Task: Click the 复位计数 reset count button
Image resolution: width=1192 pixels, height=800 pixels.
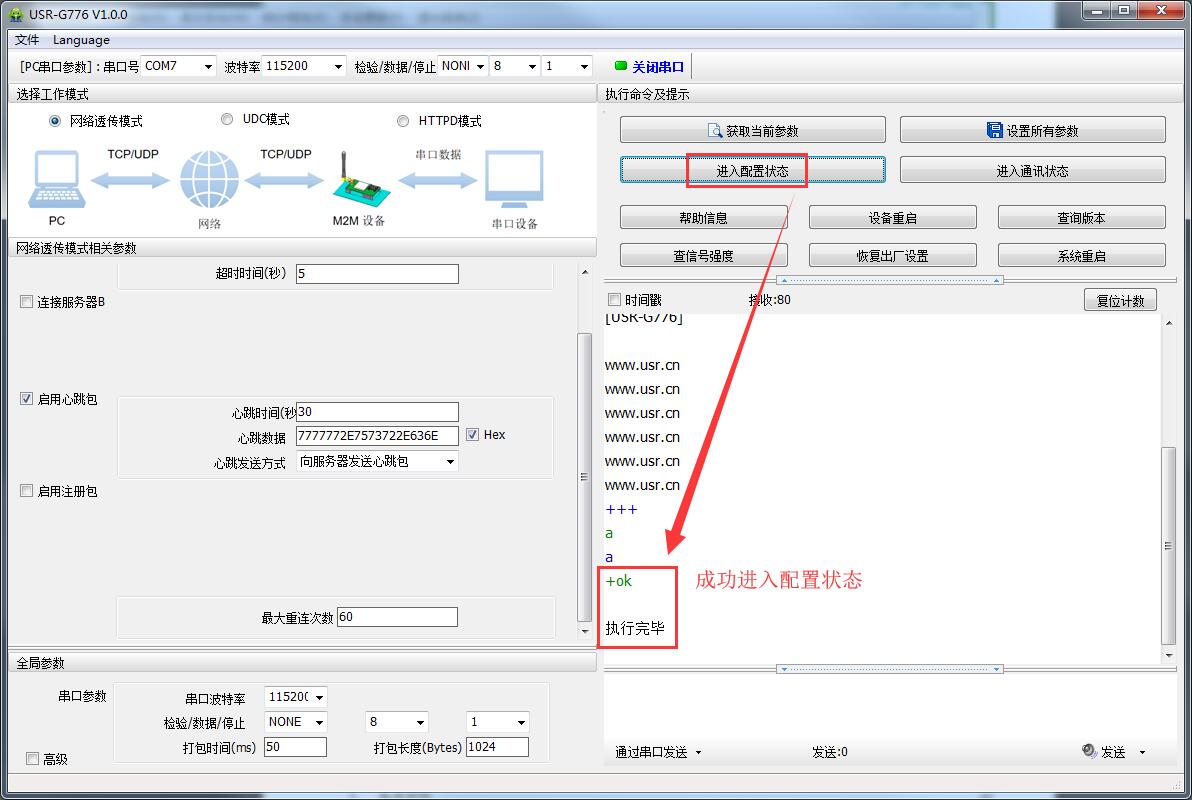Action: 1119,301
